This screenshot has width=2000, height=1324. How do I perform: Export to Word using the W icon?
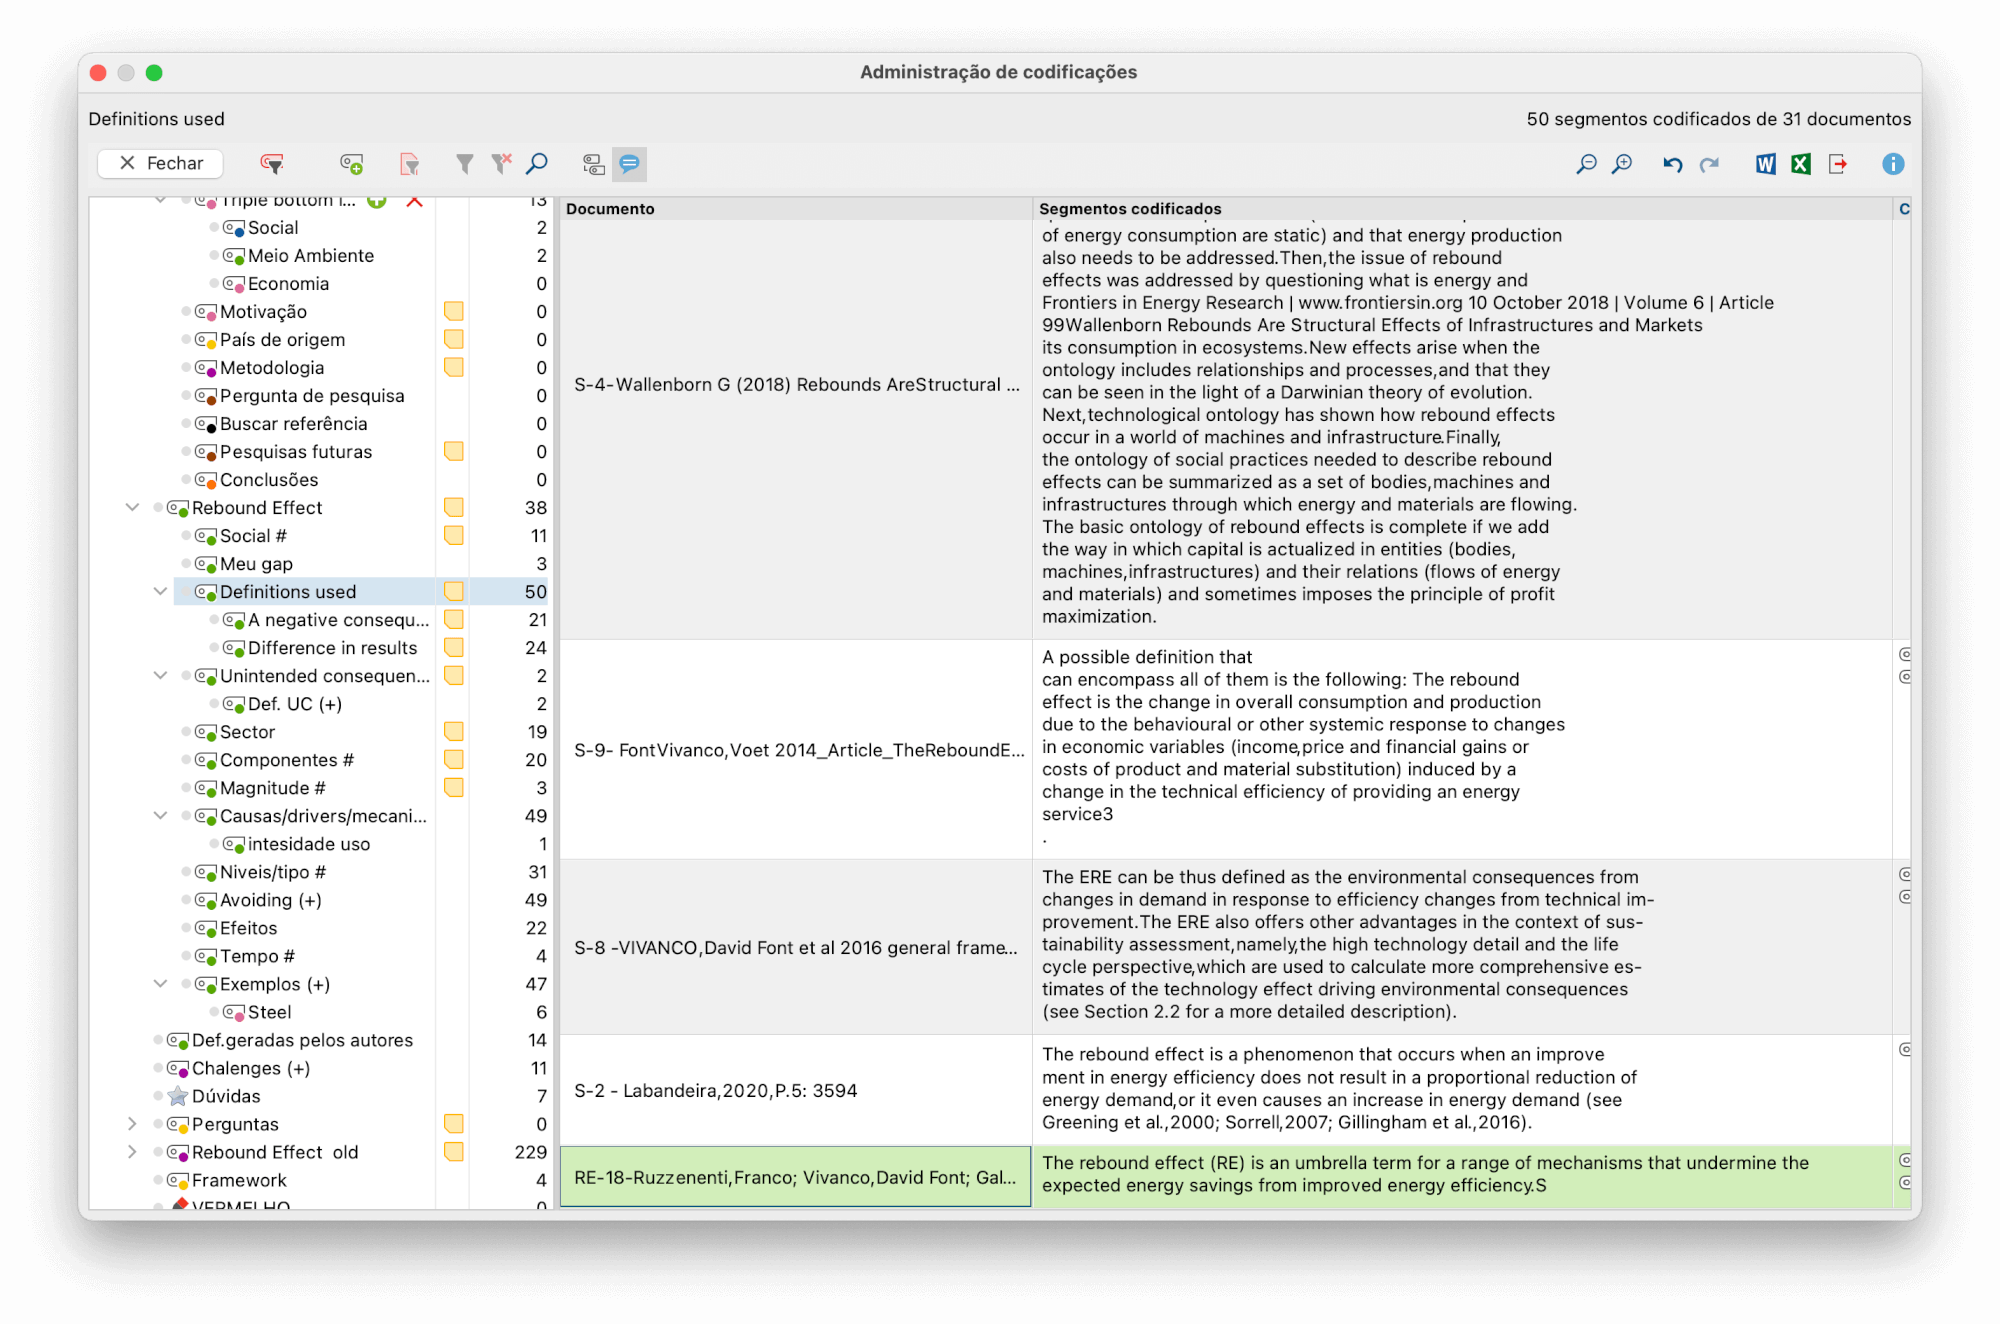[1766, 163]
